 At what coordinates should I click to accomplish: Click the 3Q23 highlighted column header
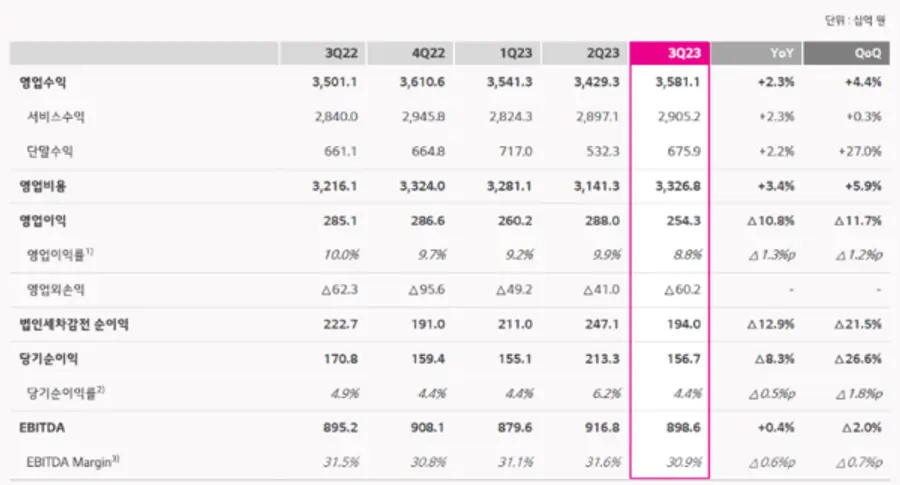[670, 54]
